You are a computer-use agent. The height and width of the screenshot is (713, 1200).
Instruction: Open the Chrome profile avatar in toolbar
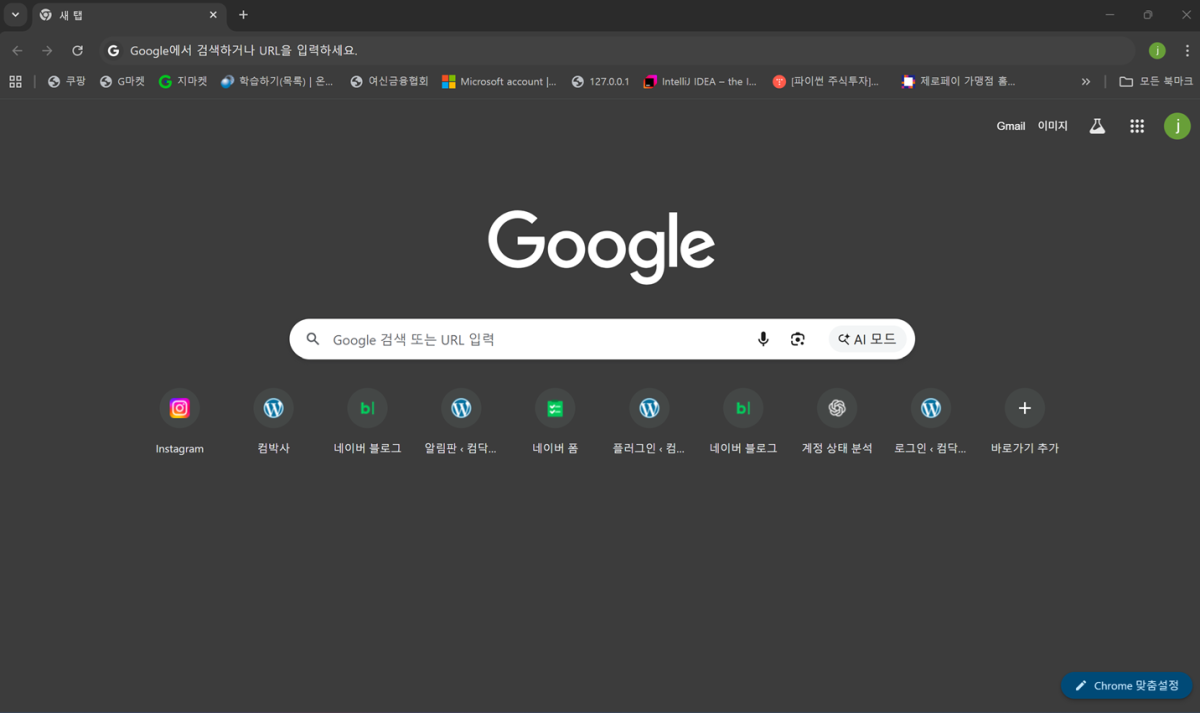(1157, 51)
